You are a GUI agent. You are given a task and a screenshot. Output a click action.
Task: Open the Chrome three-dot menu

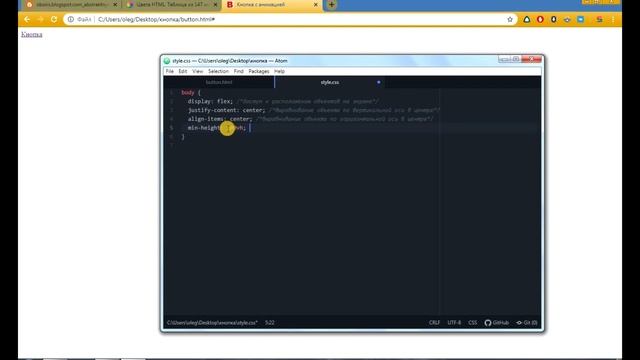tap(613, 19)
